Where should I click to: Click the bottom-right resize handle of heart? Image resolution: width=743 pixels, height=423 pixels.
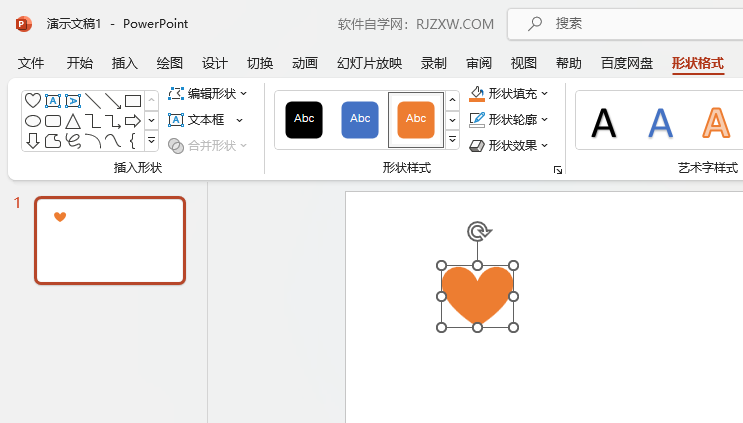tap(513, 327)
